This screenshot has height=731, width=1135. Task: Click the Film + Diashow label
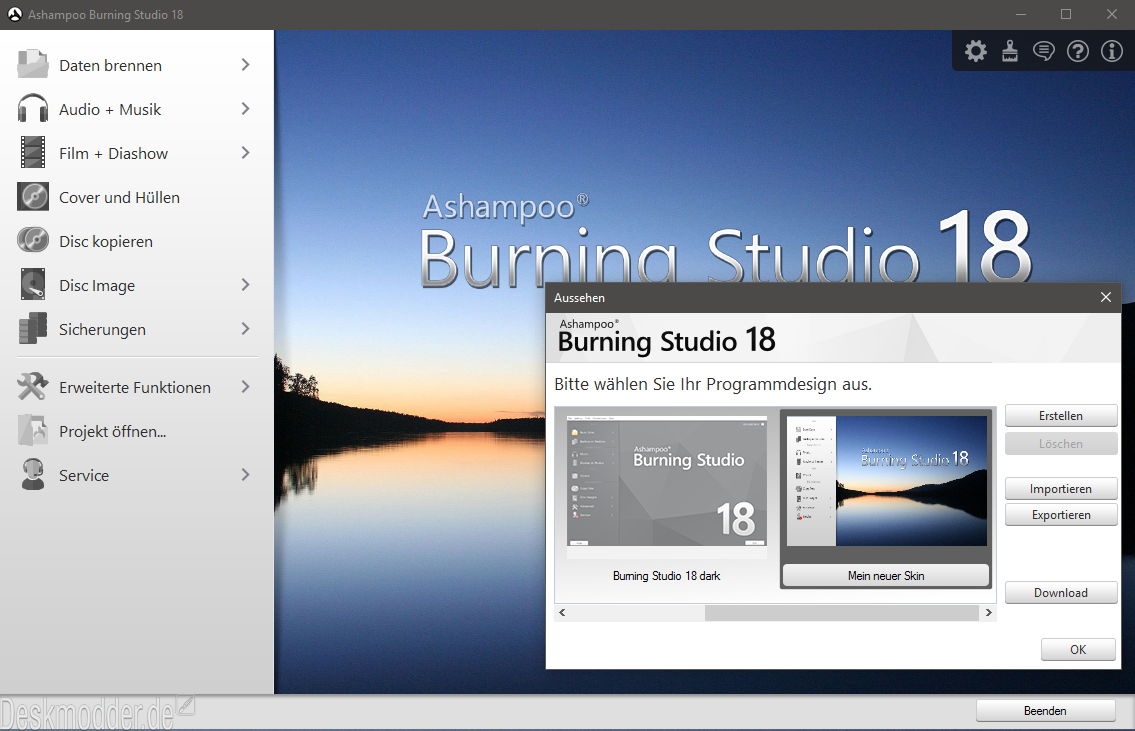(114, 153)
